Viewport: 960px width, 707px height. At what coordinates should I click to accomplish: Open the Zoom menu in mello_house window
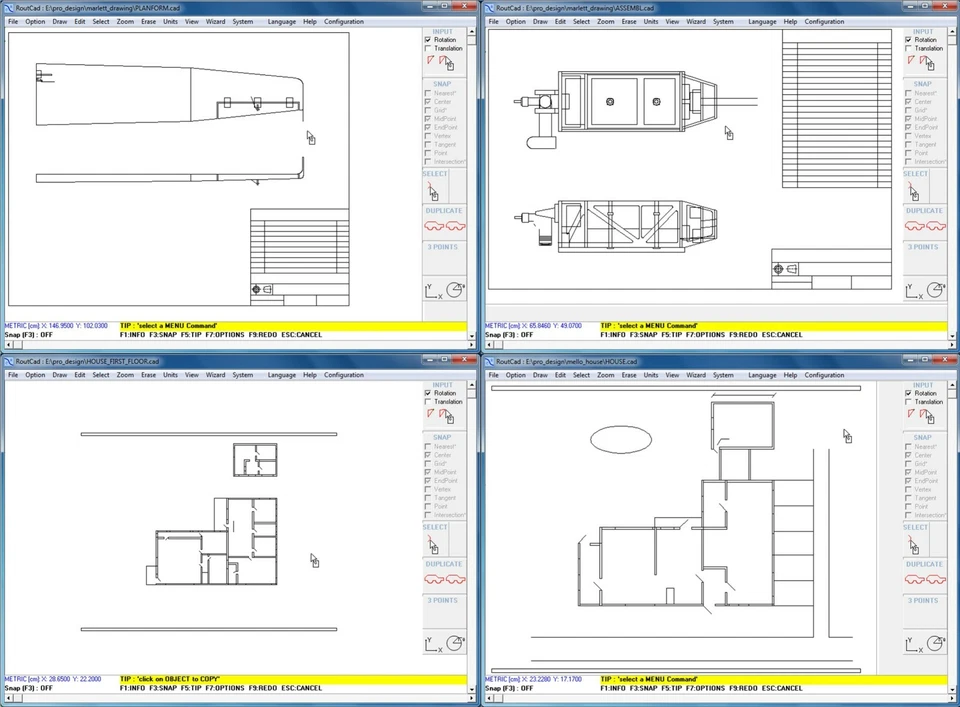click(x=606, y=374)
